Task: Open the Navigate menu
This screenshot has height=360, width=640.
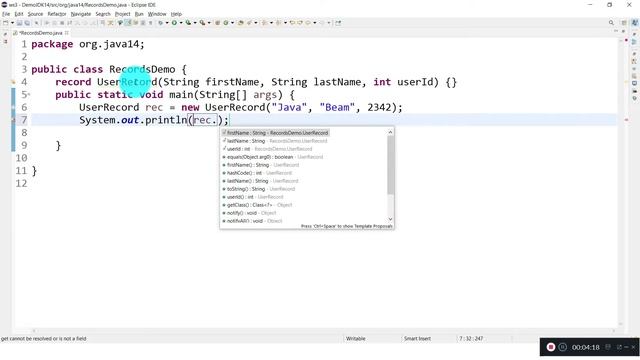Action: [81, 14]
